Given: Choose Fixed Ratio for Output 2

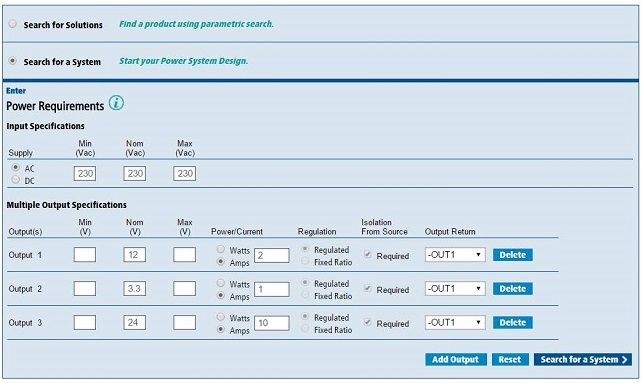Looking at the screenshot, I should pos(305,295).
